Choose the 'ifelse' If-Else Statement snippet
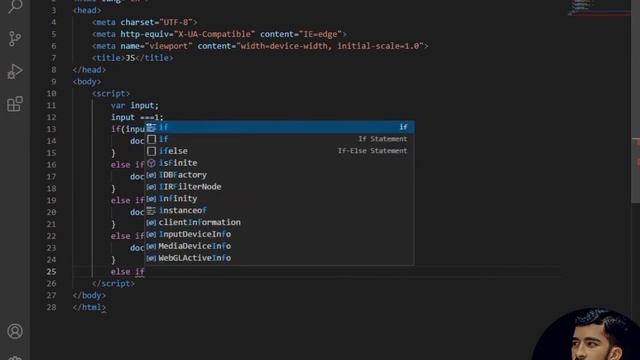640x360 pixels. click(x=280, y=151)
